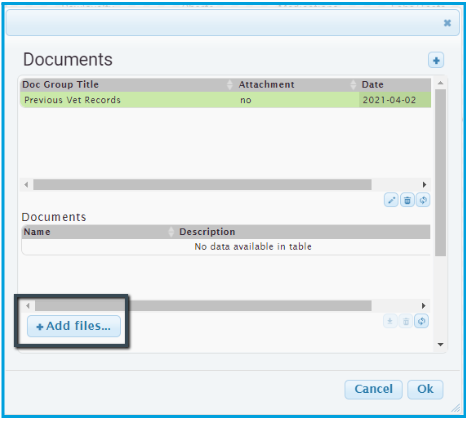
Task: Click refresh icon under lower Documents table
Action: (421, 321)
